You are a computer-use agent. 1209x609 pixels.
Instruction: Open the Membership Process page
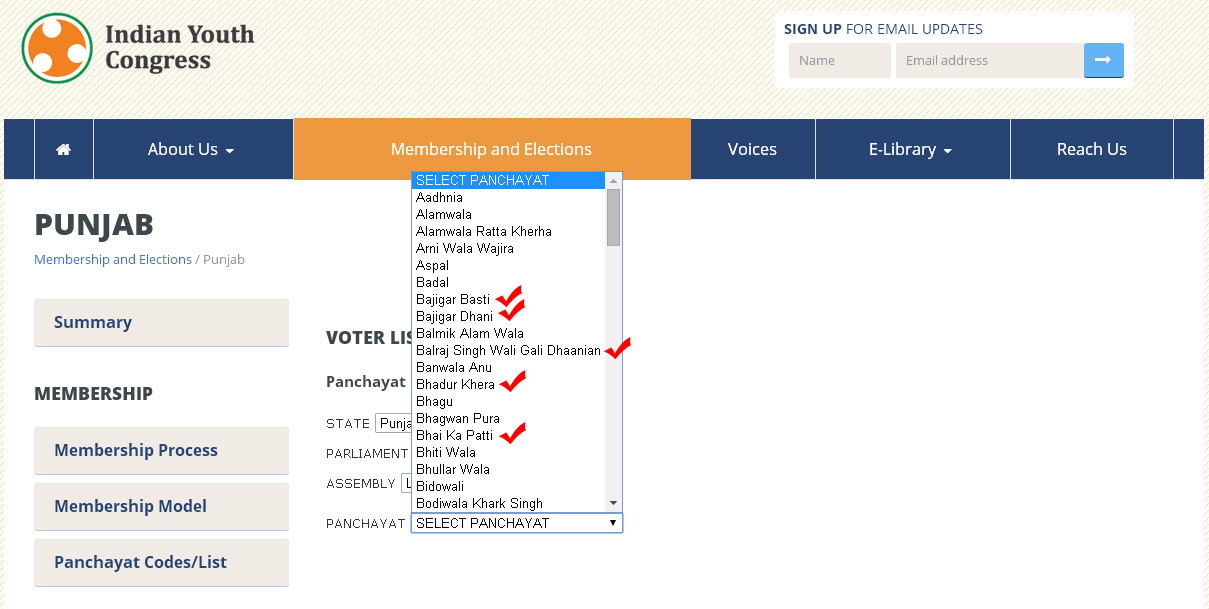point(161,450)
